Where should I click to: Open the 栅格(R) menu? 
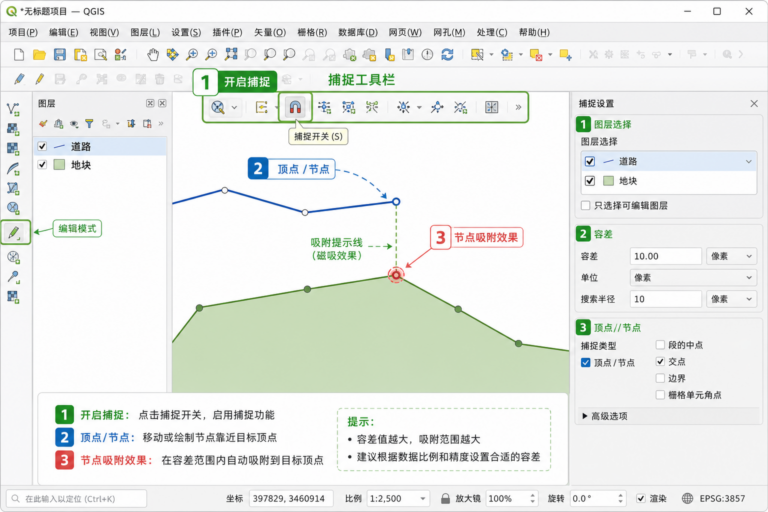tap(312, 32)
